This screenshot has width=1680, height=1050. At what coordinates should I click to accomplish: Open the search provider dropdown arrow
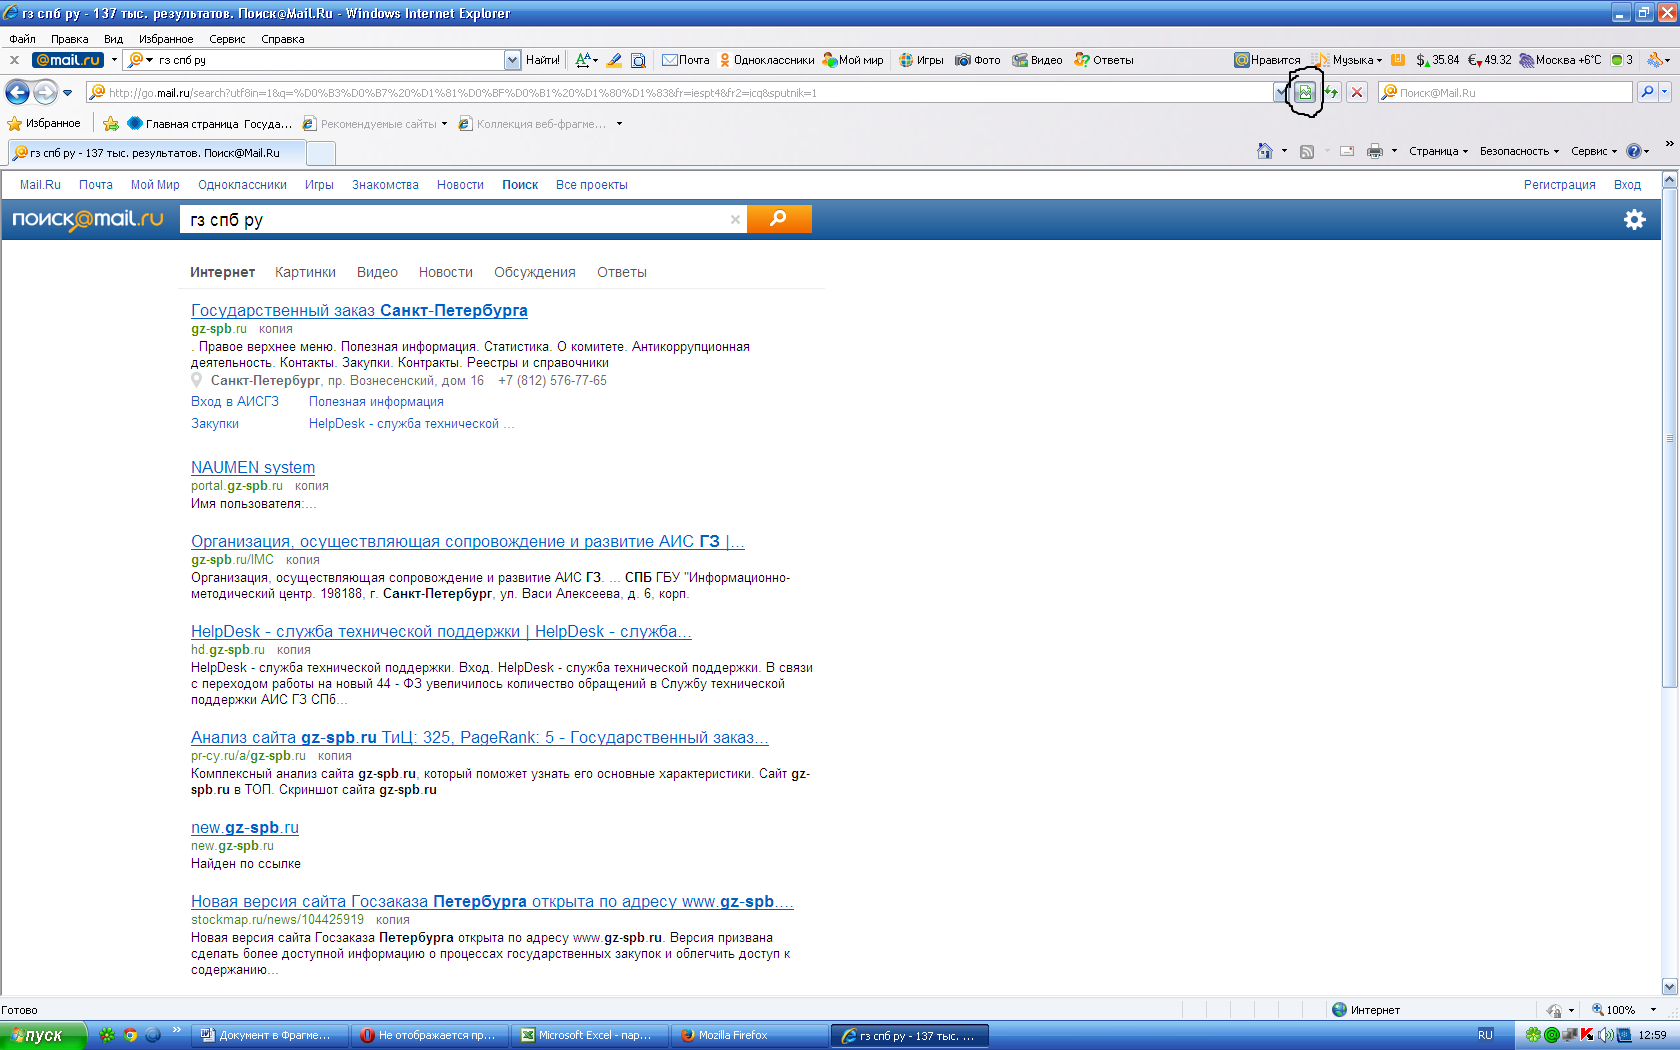(1665, 92)
